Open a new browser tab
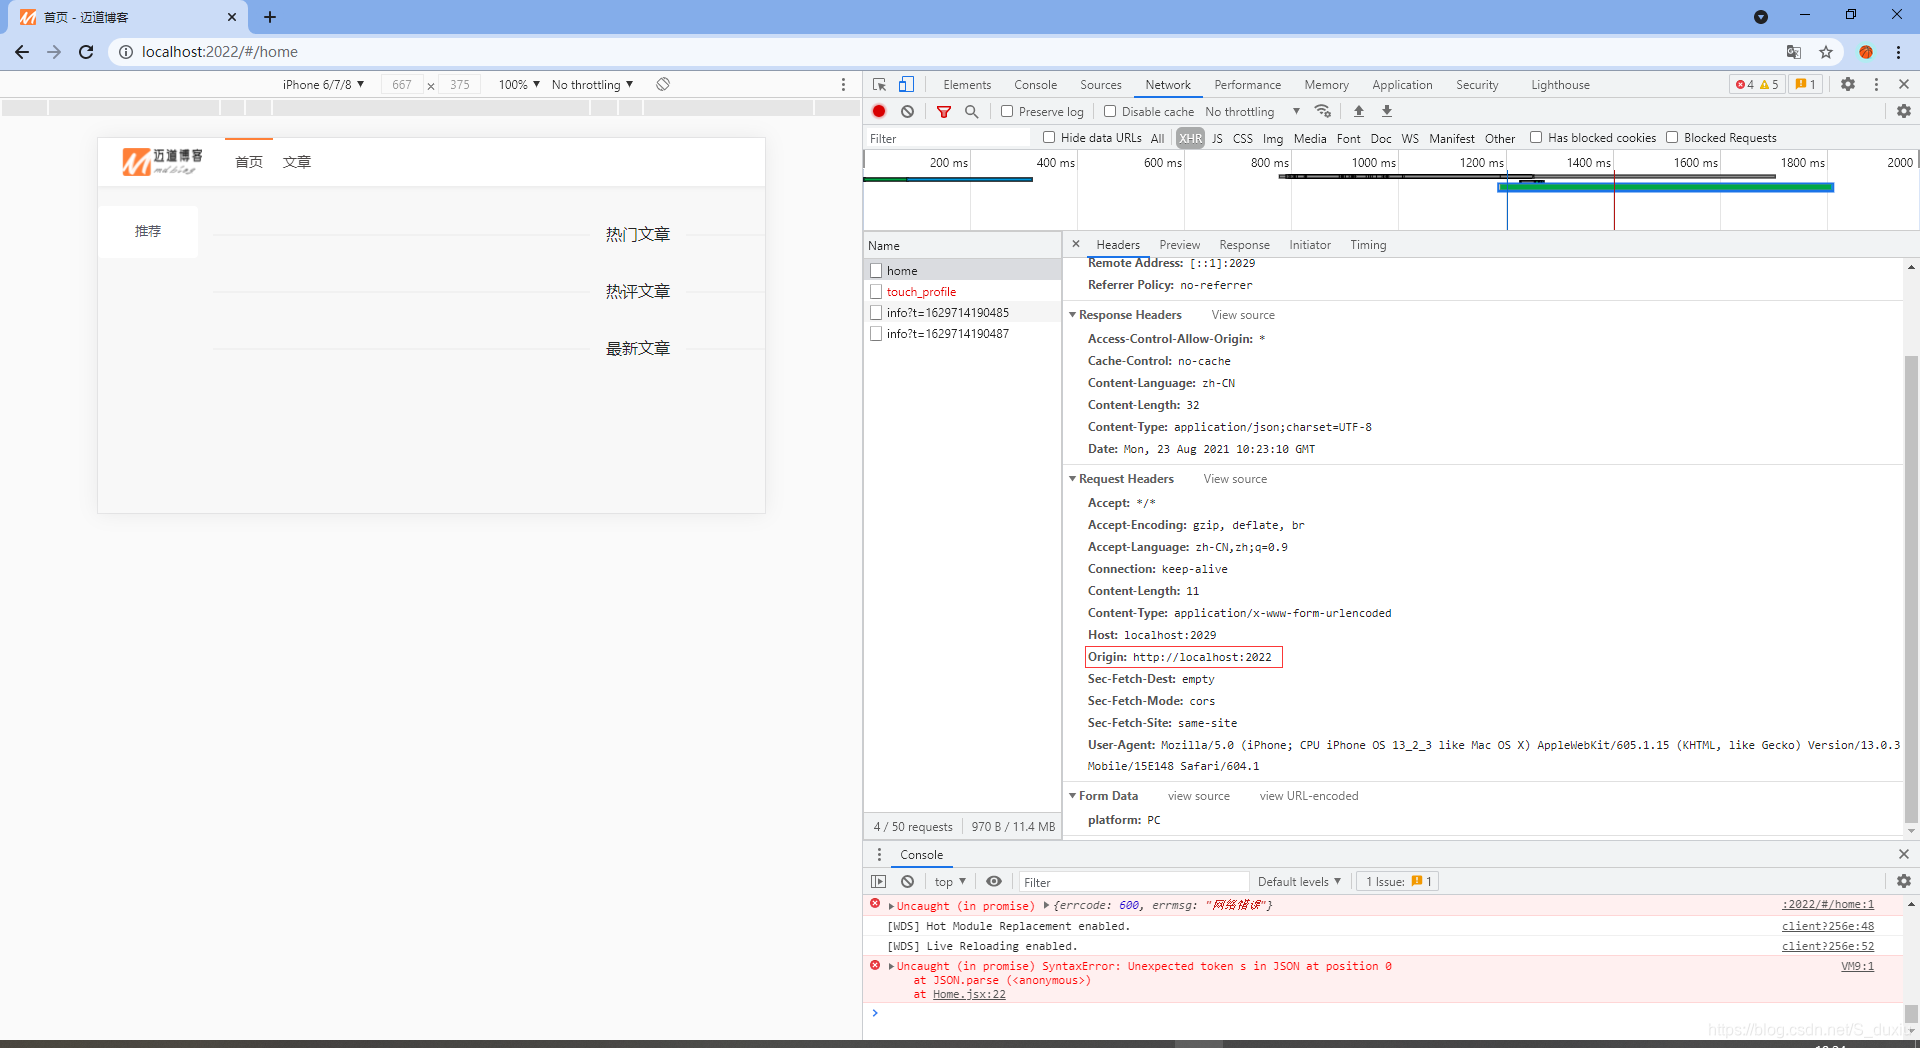 point(270,17)
